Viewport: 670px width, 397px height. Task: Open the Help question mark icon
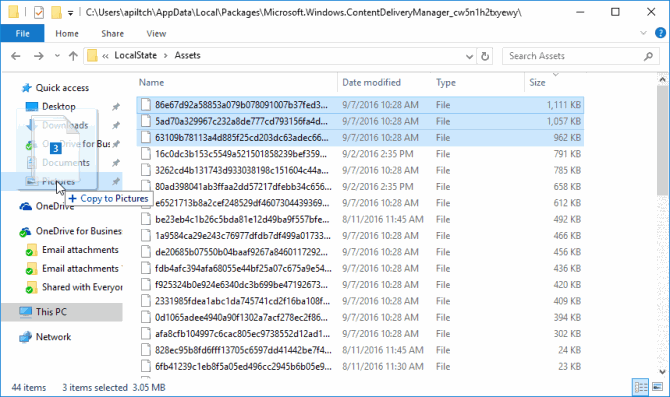tap(660, 33)
